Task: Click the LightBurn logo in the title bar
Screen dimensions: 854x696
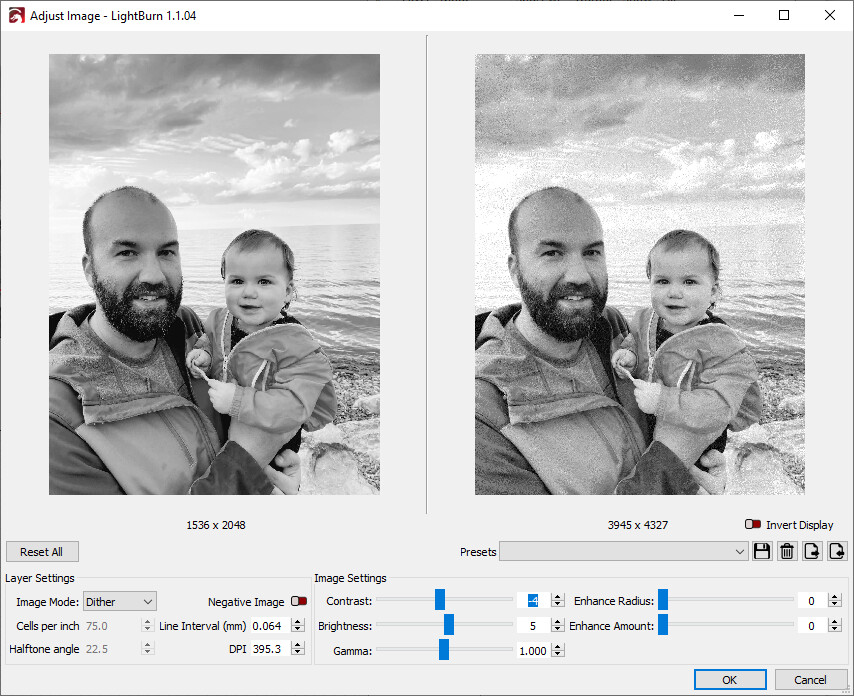Action: coord(16,15)
